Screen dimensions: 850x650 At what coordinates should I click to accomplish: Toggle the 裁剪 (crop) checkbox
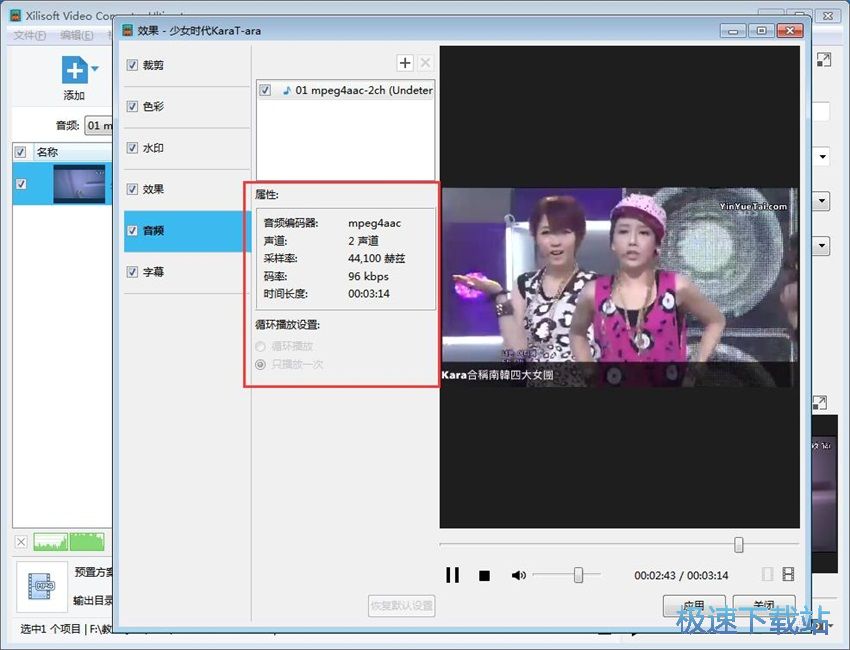pos(132,65)
